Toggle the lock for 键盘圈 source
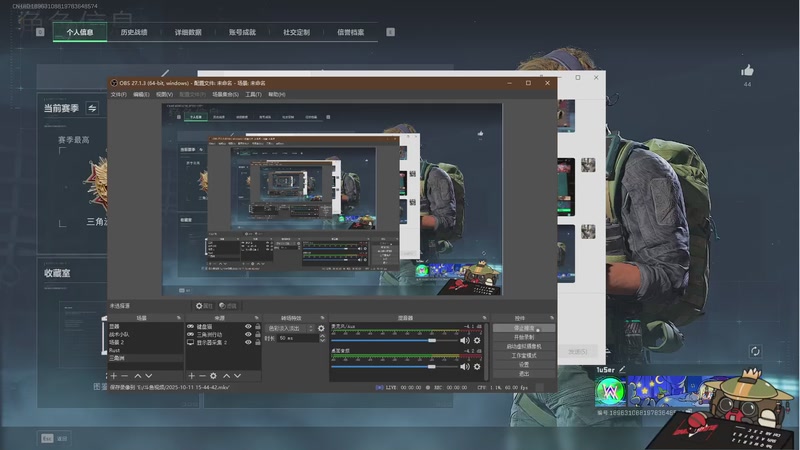Screen dimensions: 800x450 258,327
